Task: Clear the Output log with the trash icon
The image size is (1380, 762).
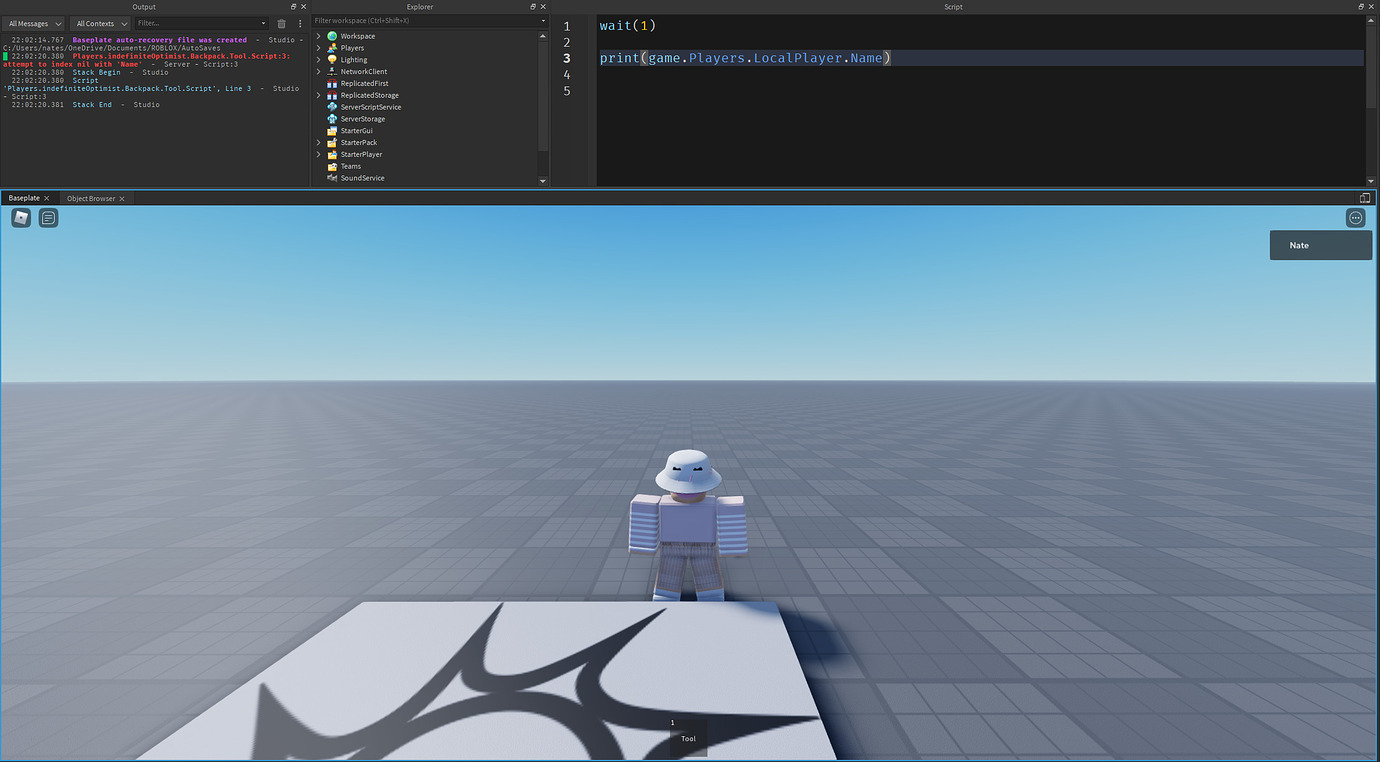Action: point(281,23)
